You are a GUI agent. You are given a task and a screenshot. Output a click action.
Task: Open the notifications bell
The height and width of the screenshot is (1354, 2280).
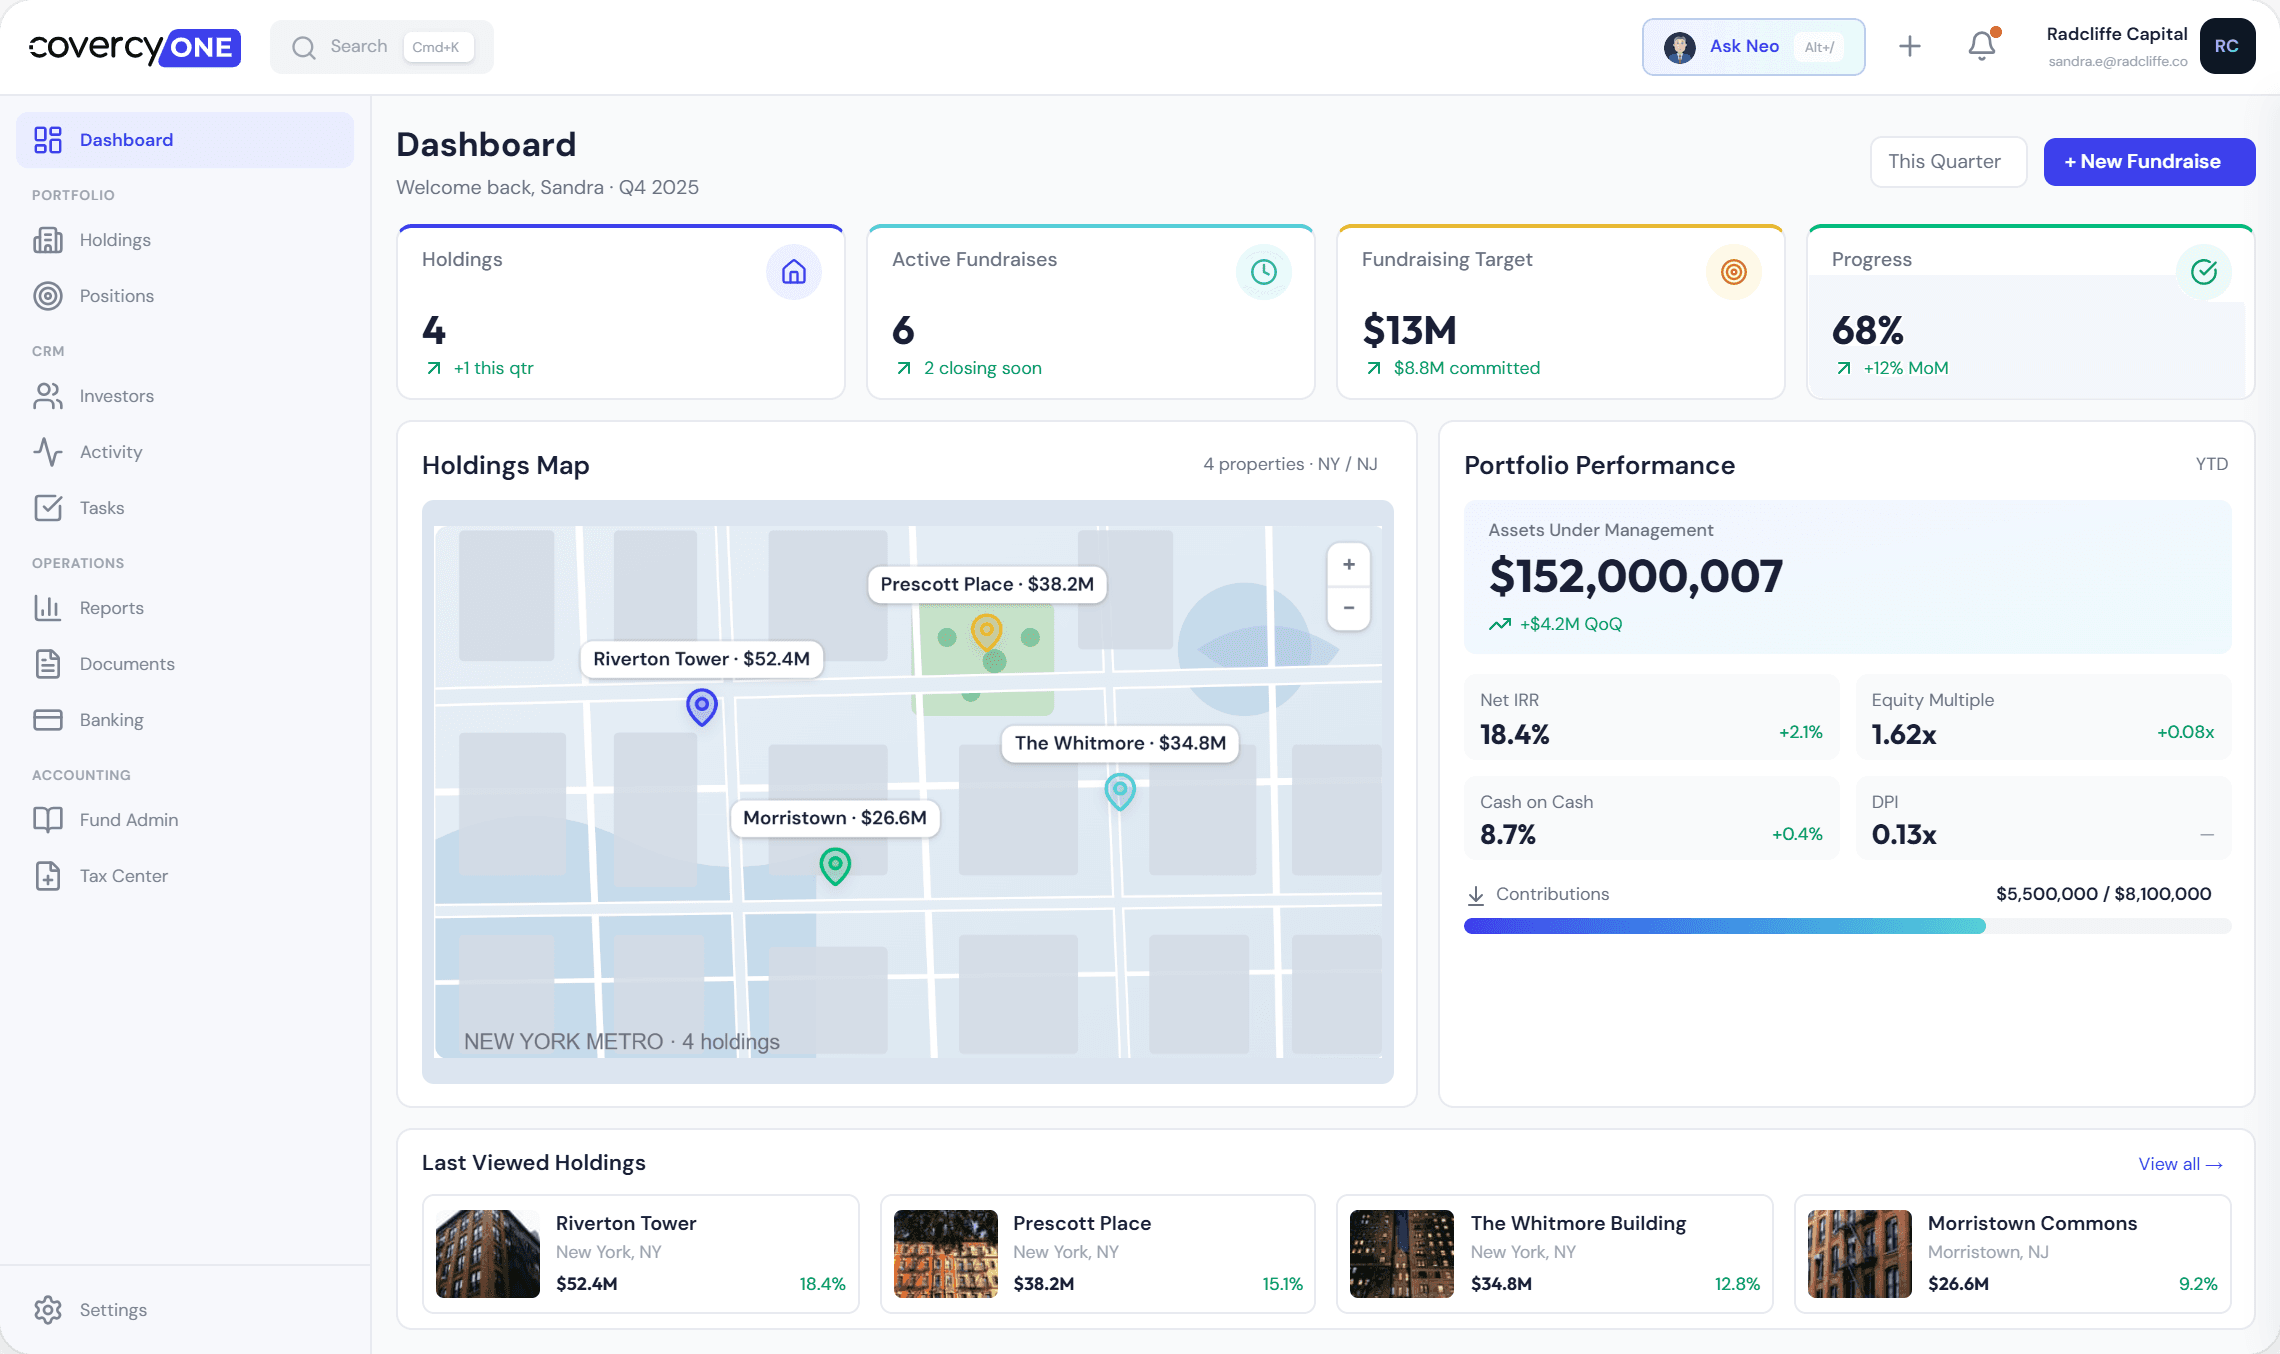click(1982, 46)
